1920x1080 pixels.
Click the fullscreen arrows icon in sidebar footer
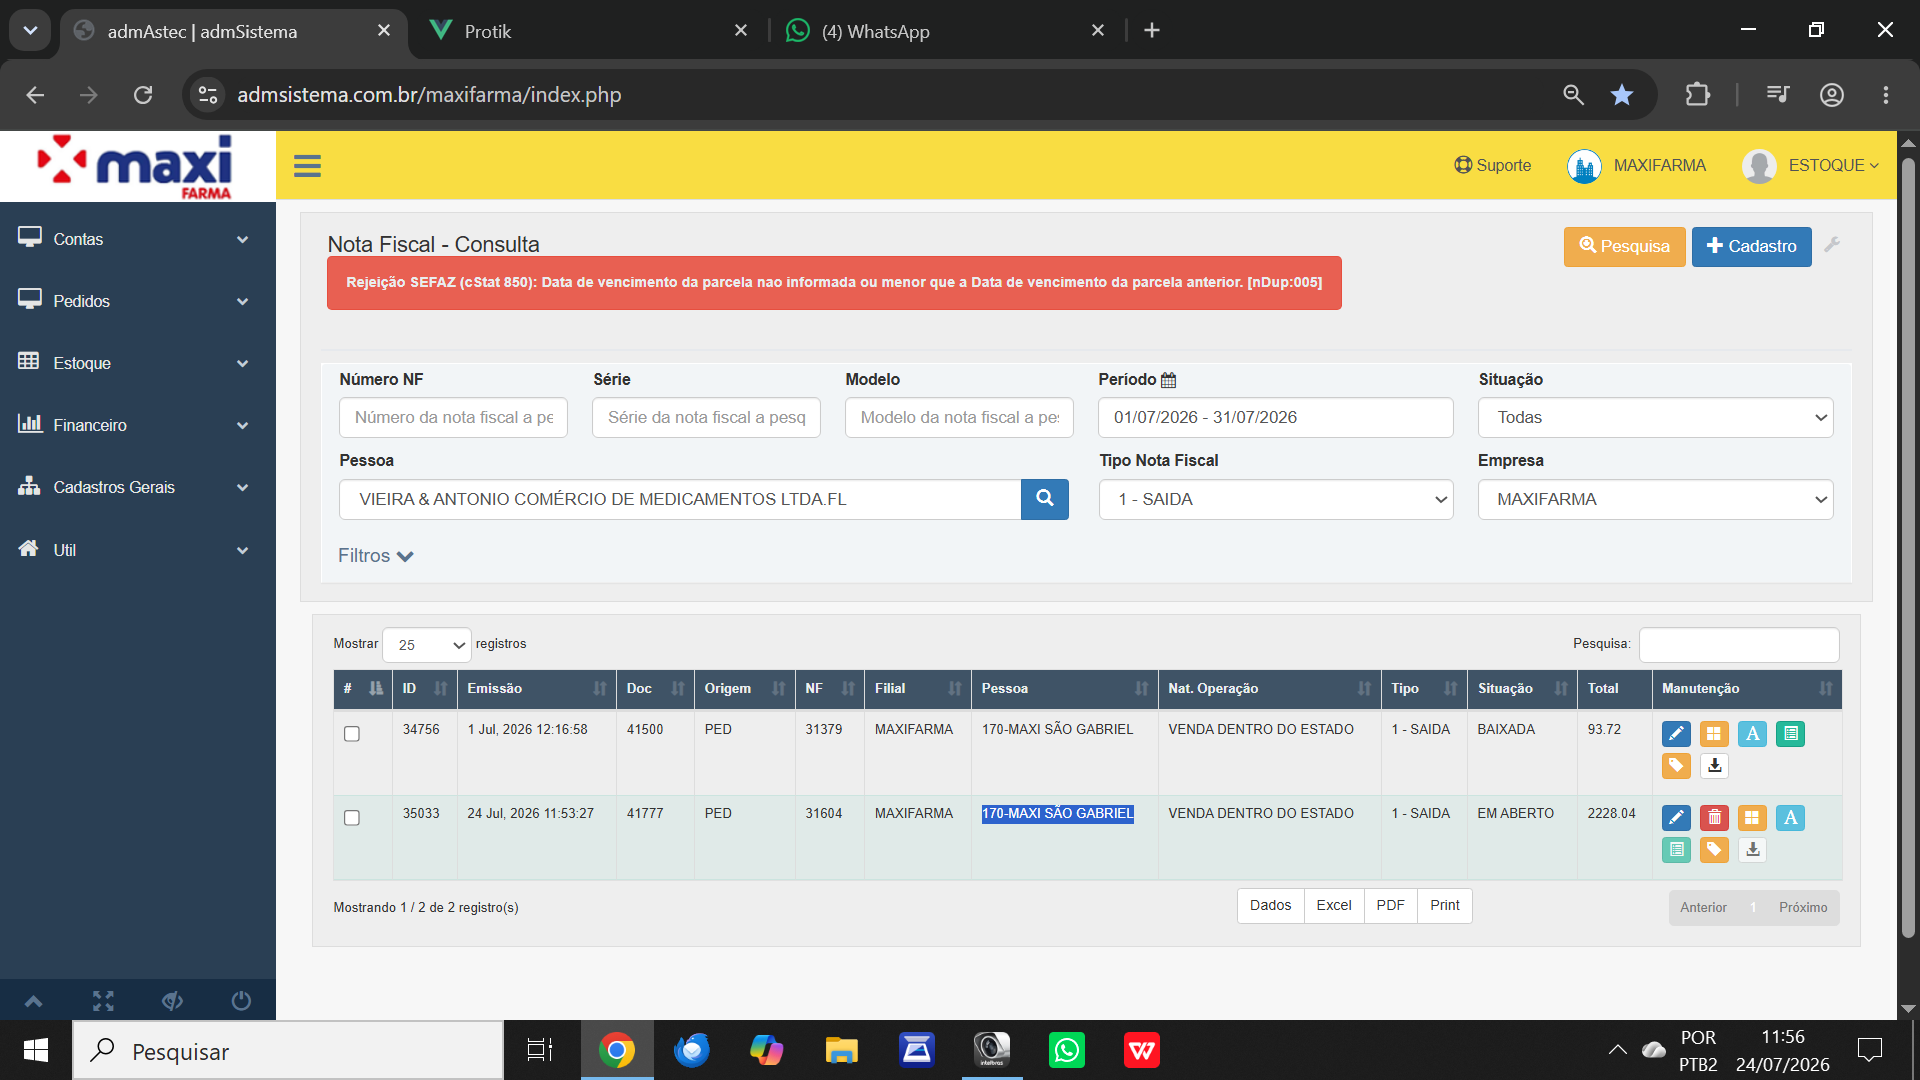(103, 1001)
